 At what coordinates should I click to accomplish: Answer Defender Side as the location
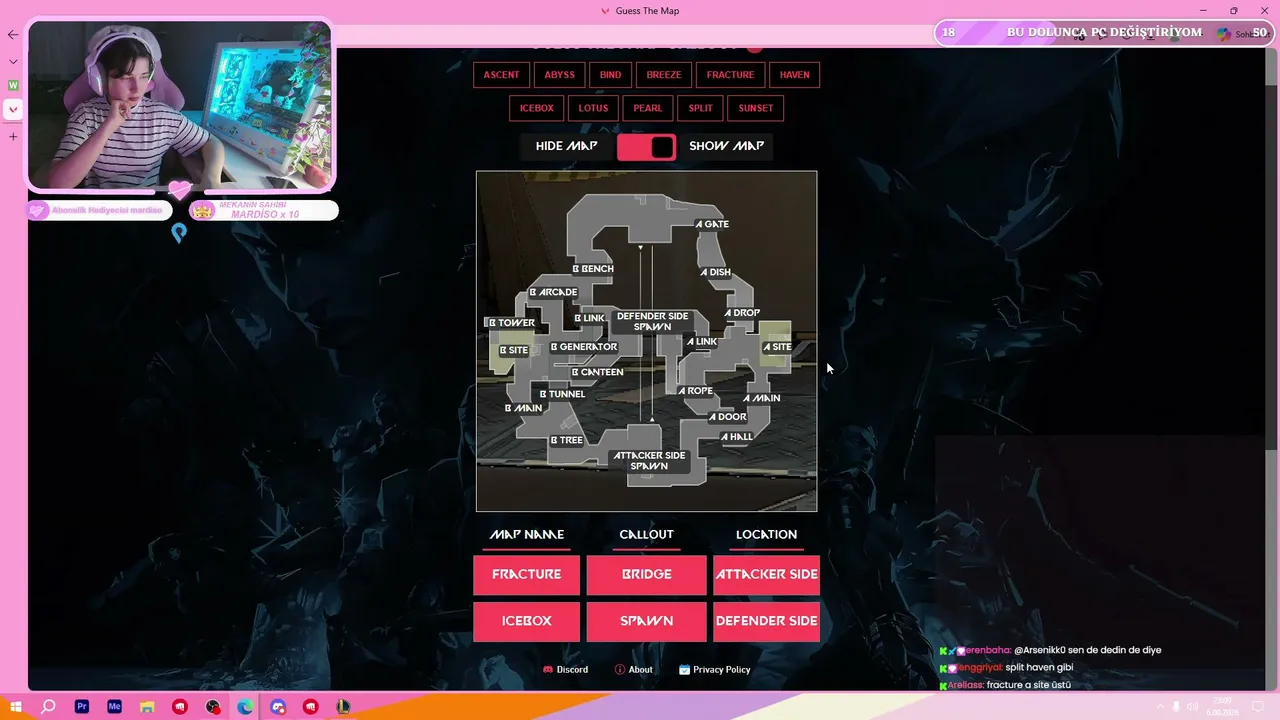point(766,621)
